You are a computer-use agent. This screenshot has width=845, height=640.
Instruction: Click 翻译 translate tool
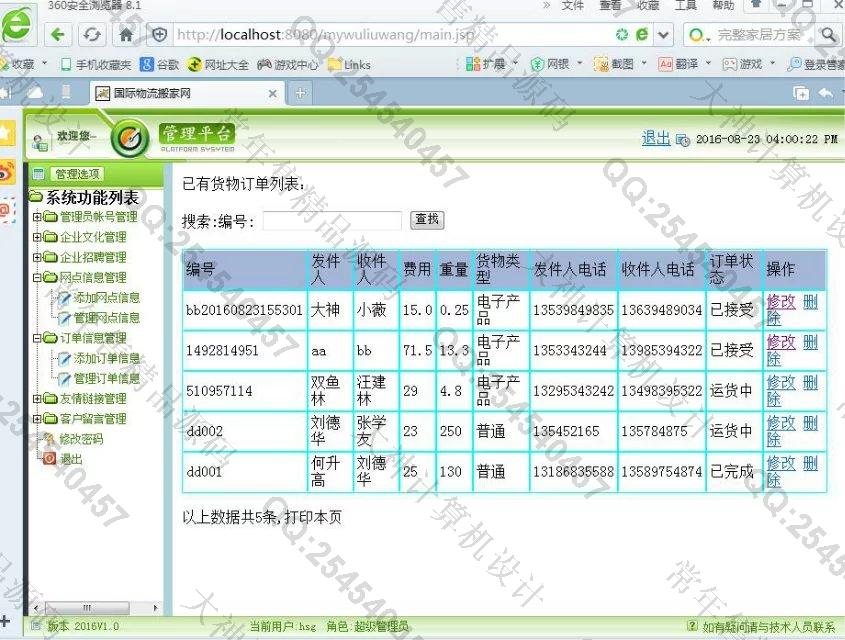coord(678,64)
